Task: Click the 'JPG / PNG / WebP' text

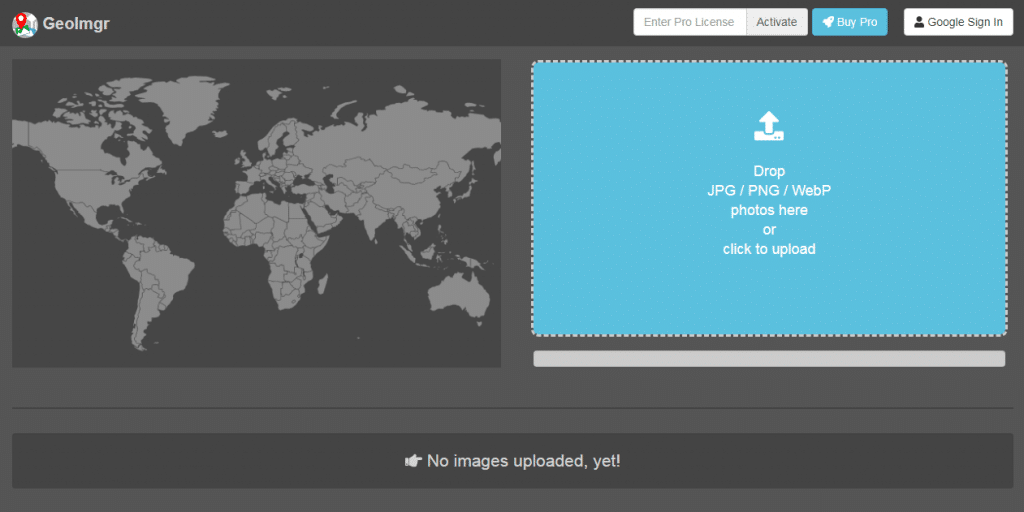Action: pos(769,191)
